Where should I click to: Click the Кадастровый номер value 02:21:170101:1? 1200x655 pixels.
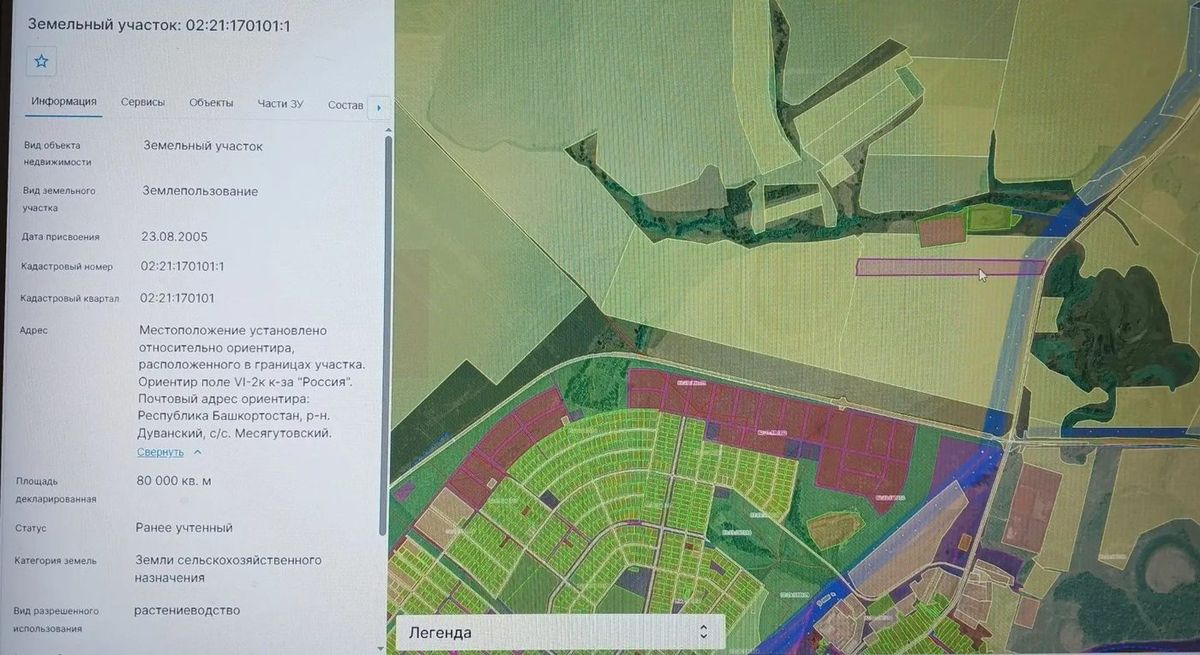click(183, 267)
